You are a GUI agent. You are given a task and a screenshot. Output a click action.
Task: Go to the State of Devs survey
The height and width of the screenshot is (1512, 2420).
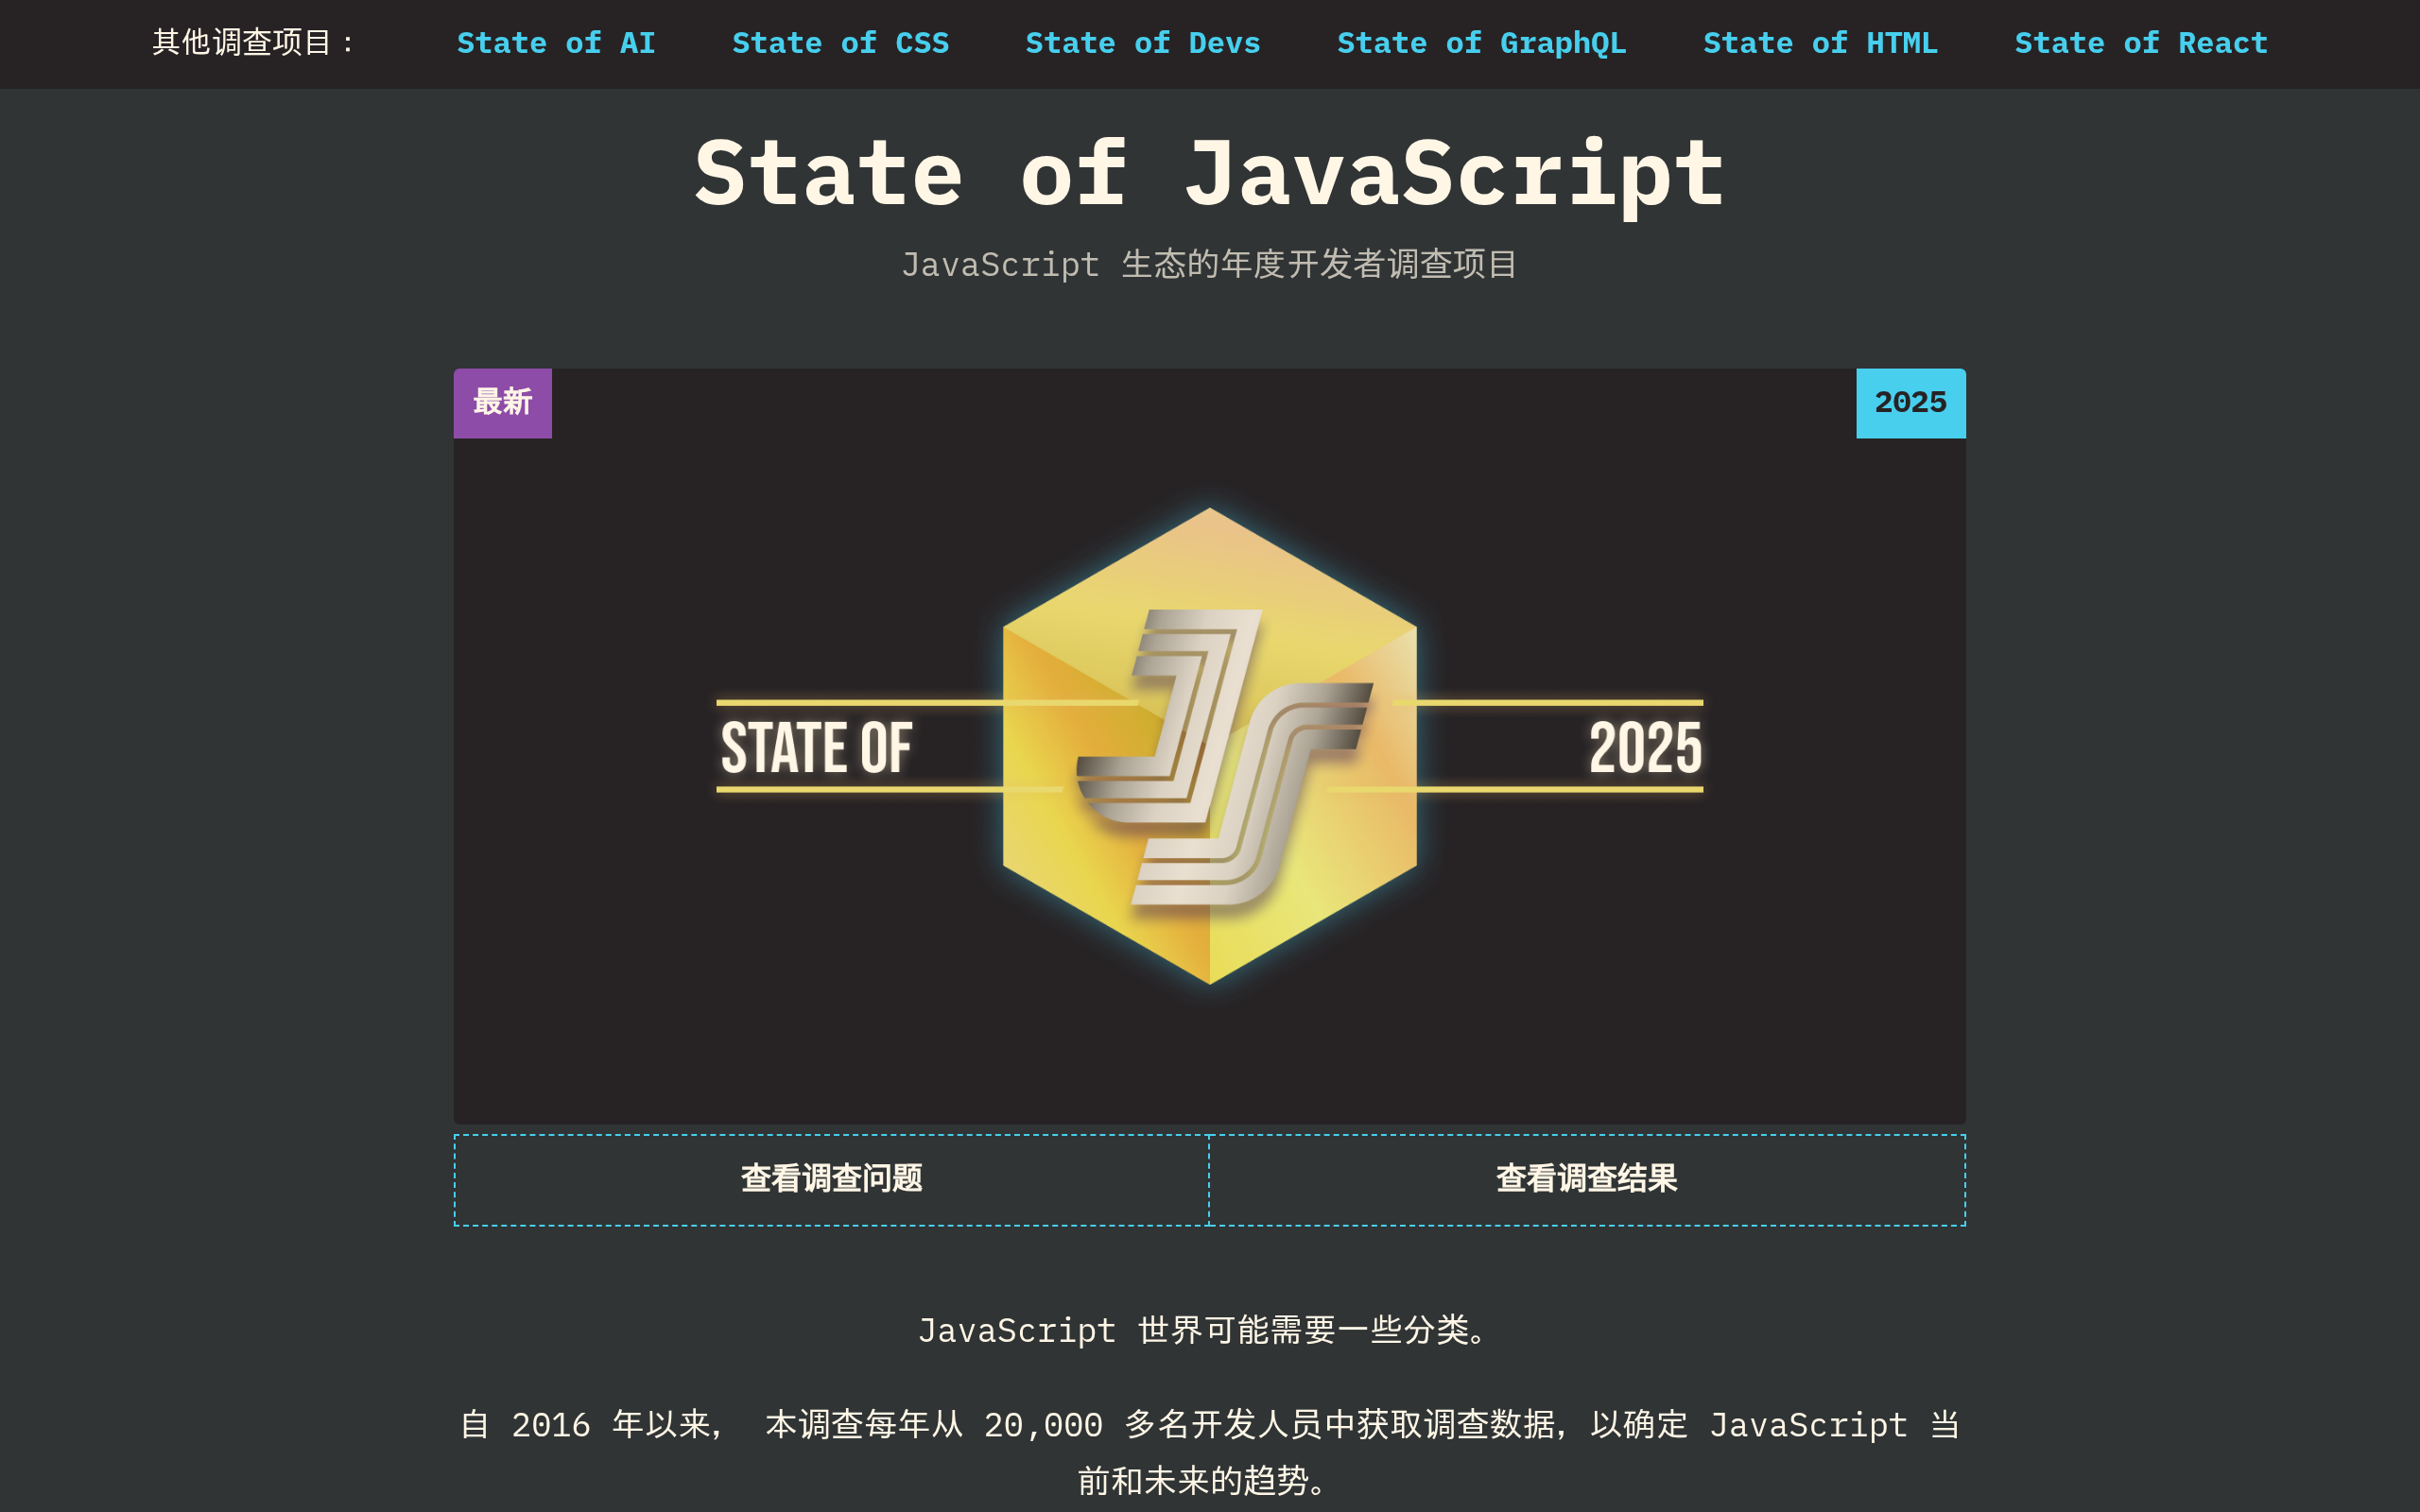click(x=1142, y=43)
